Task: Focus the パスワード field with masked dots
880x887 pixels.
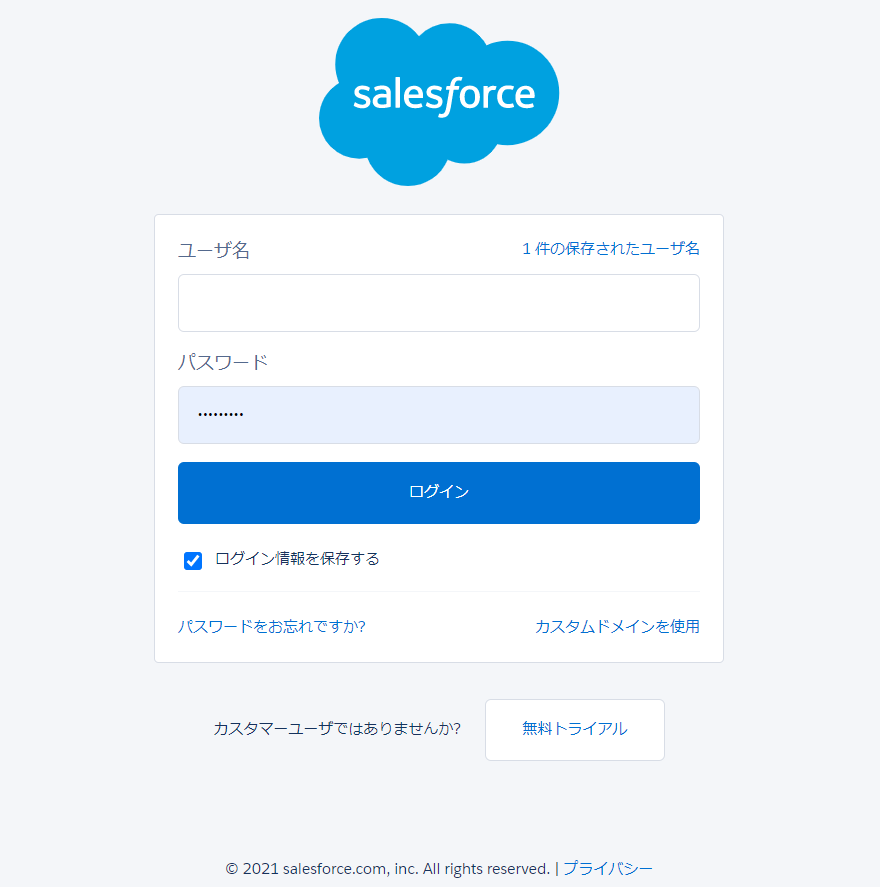Action: 439,415
